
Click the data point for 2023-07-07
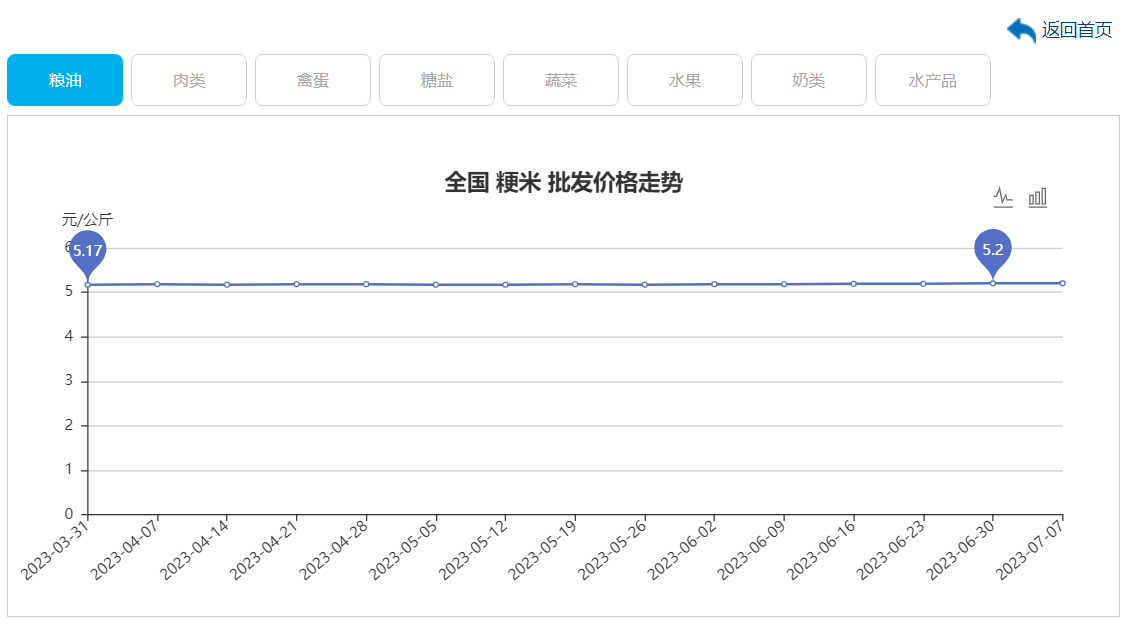tap(1062, 283)
